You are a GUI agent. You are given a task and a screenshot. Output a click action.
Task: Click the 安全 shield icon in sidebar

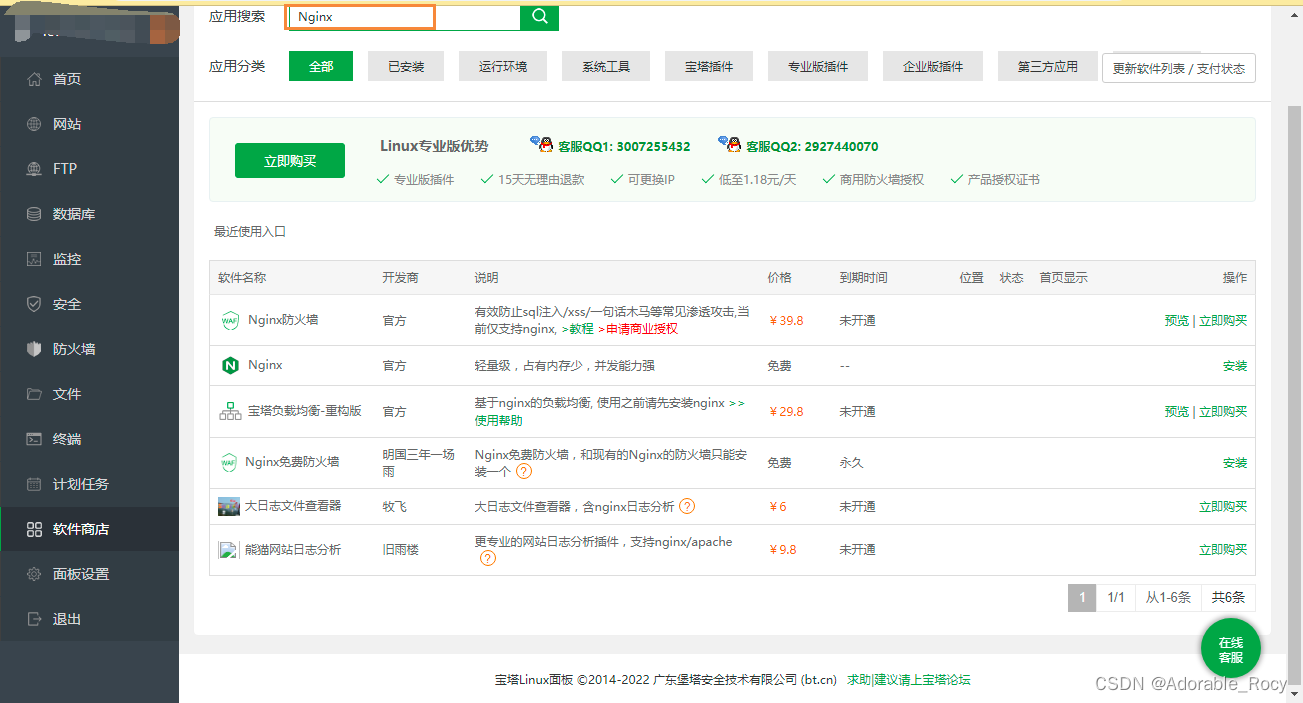[x=34, y=304]
